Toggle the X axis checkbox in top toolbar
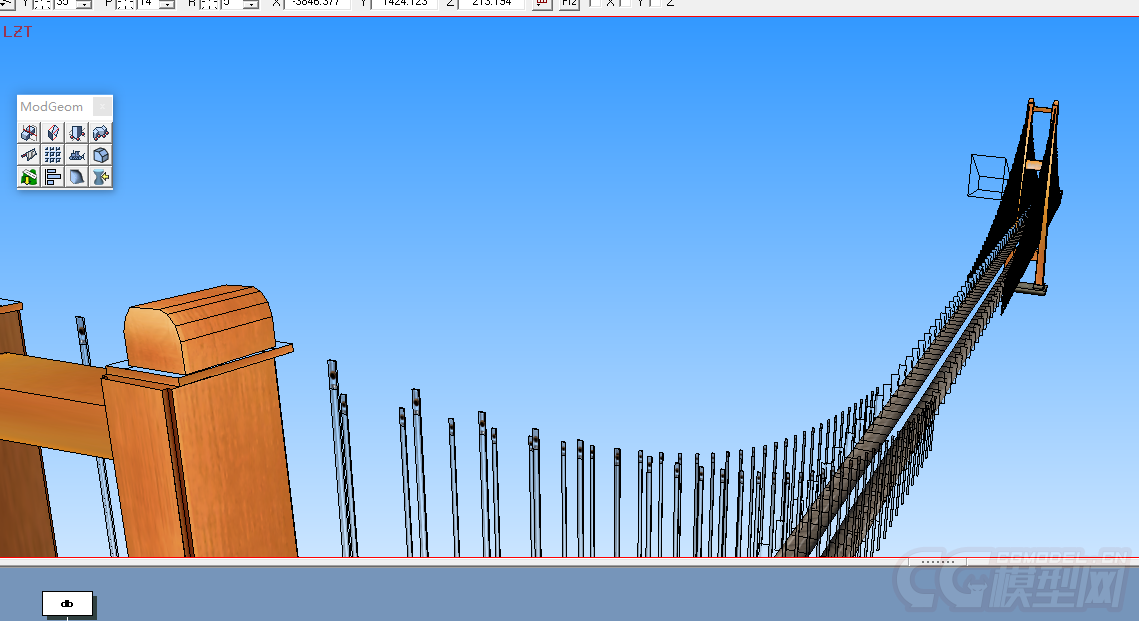Image resolution: width=1139 pixels, height=621 pixels. 594,3
